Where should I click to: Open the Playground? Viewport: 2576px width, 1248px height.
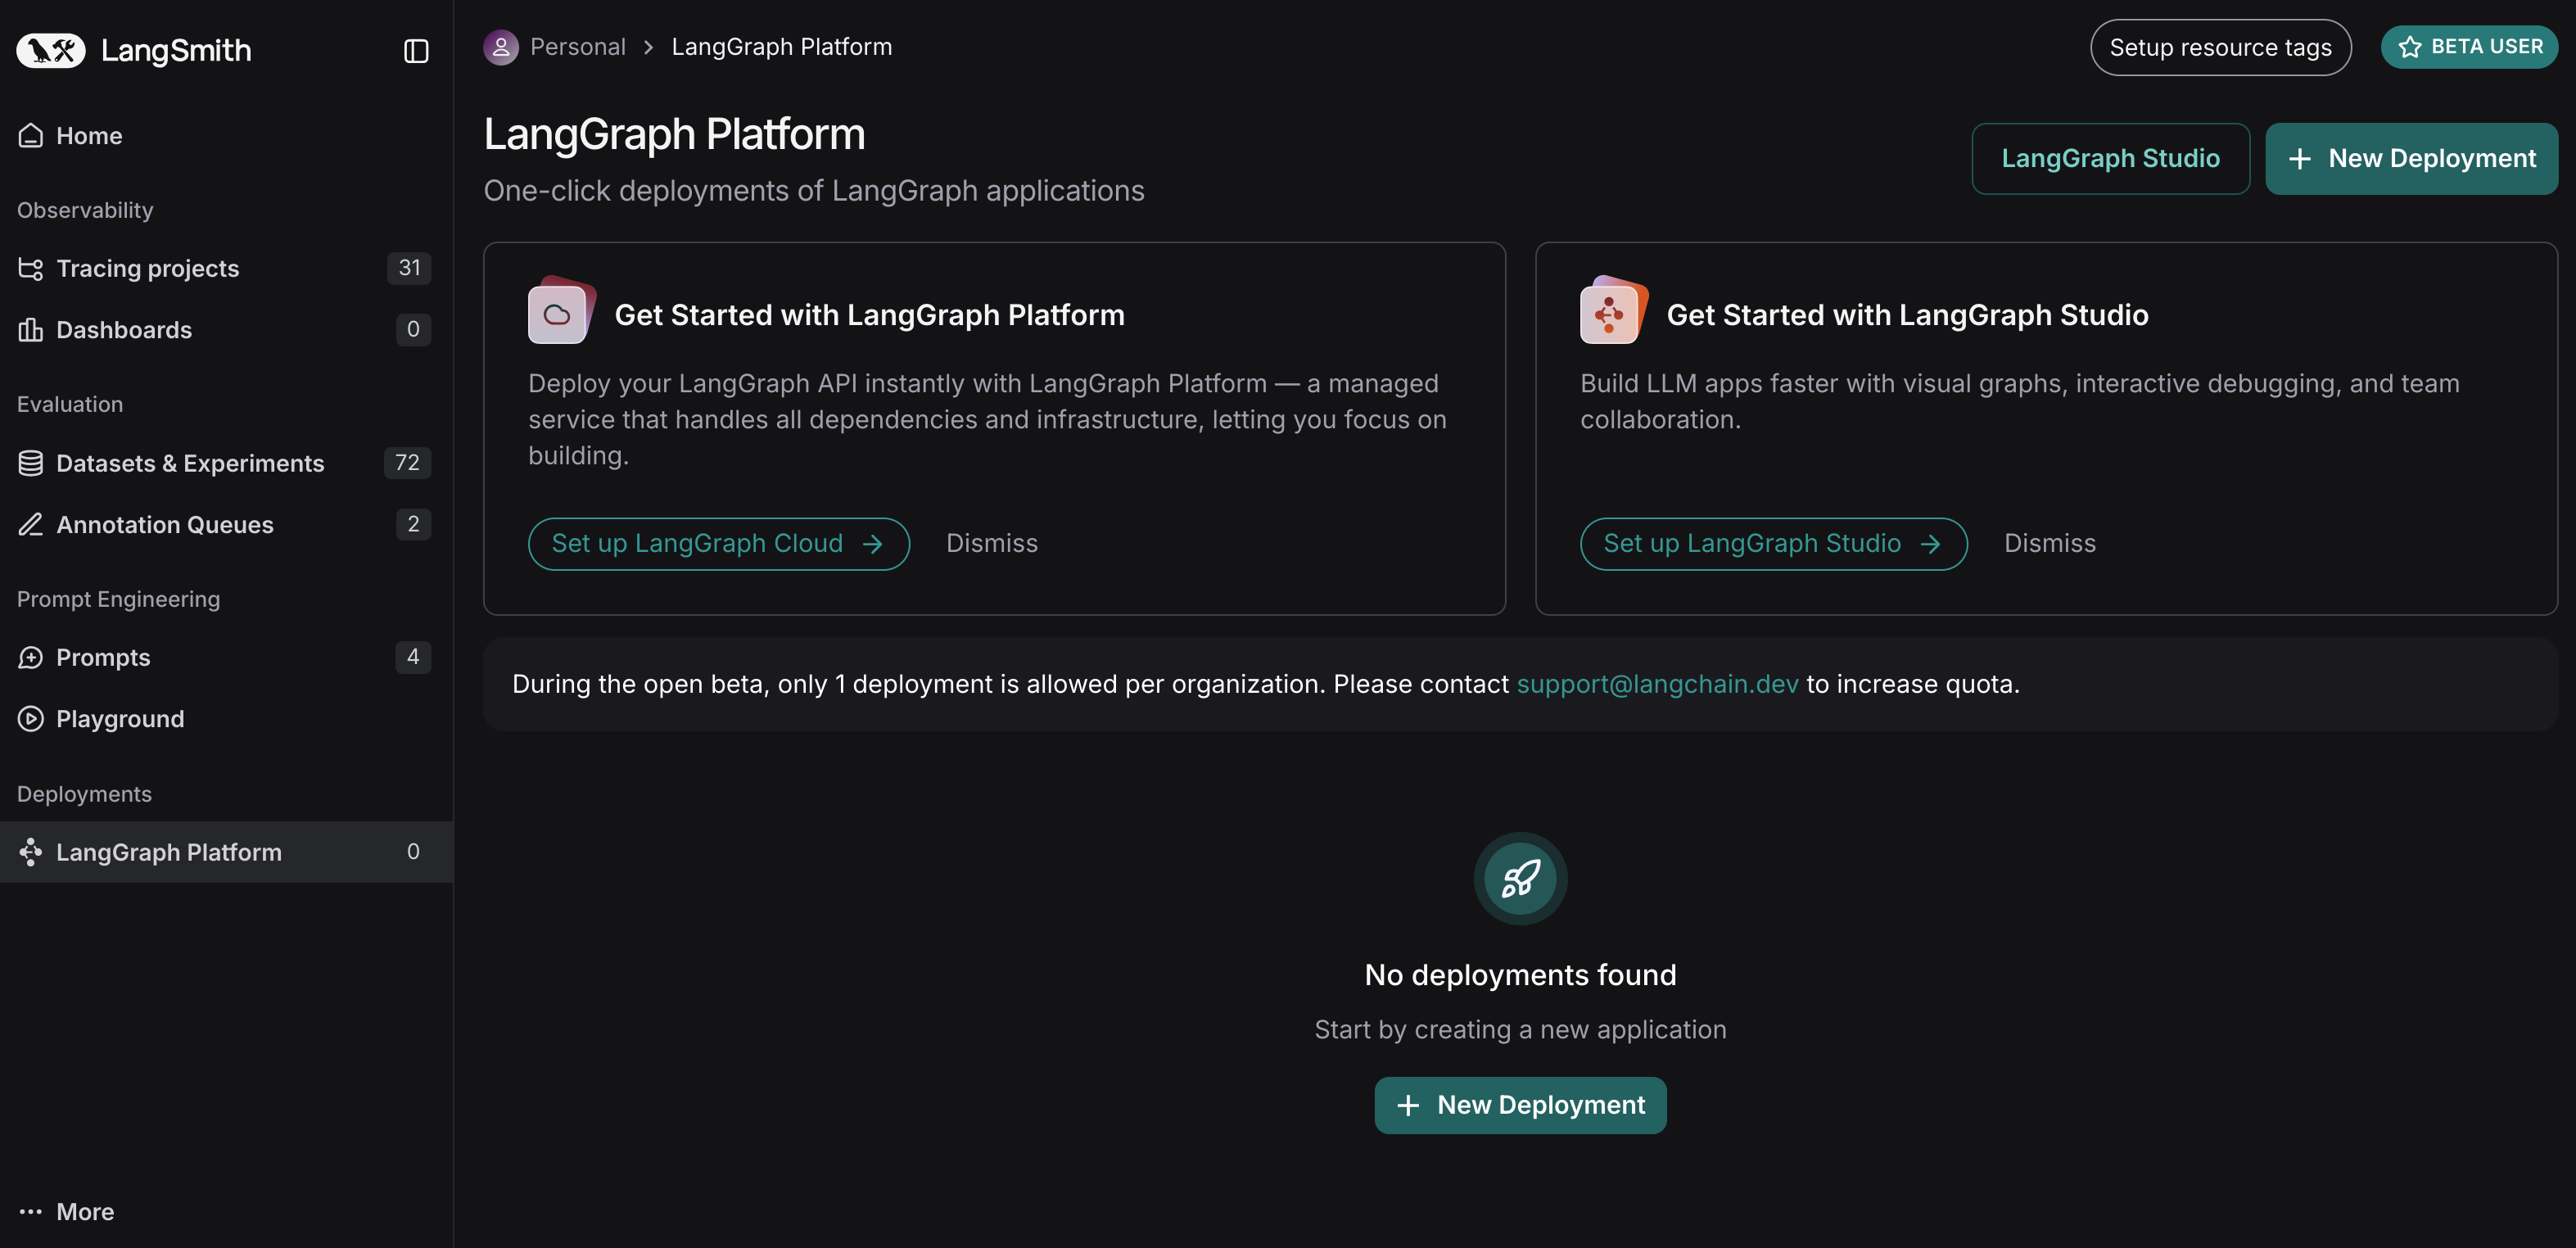click(x=226, y=719)
